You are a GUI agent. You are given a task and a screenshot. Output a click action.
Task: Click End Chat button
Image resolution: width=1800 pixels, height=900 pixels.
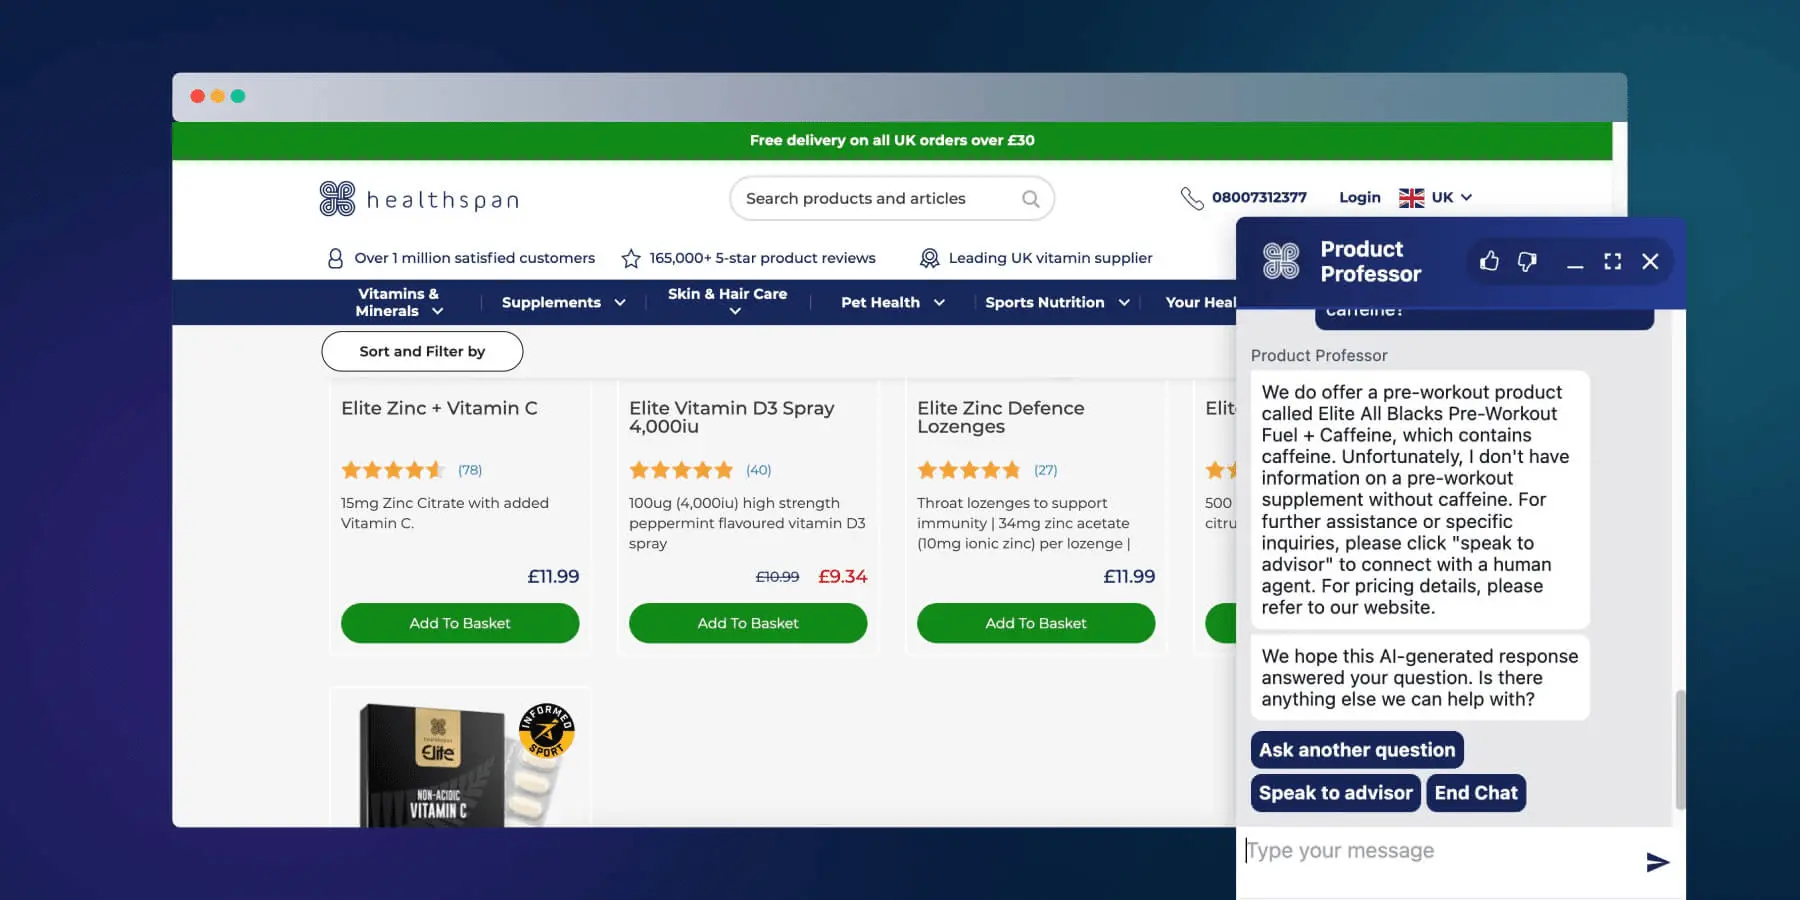click(1476, 793)
